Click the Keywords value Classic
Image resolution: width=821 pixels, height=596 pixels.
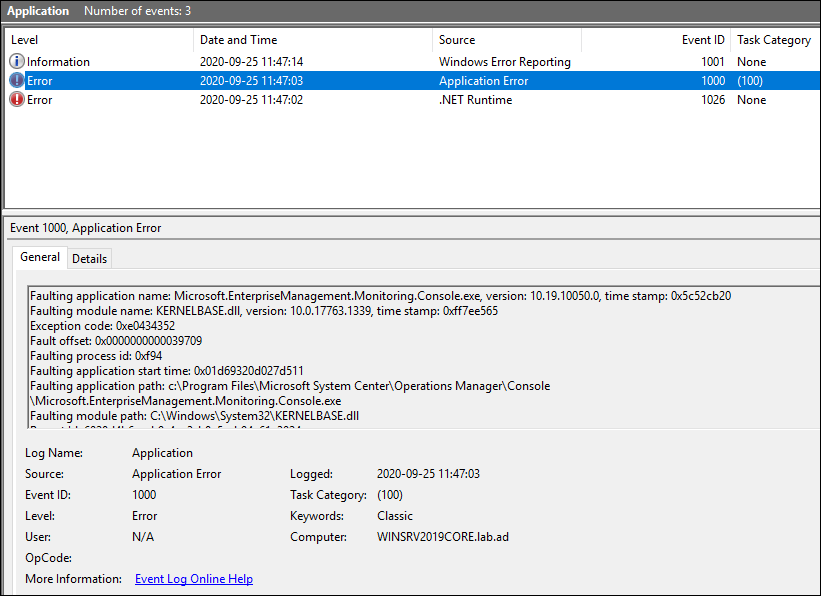click(x=395, y=516)
